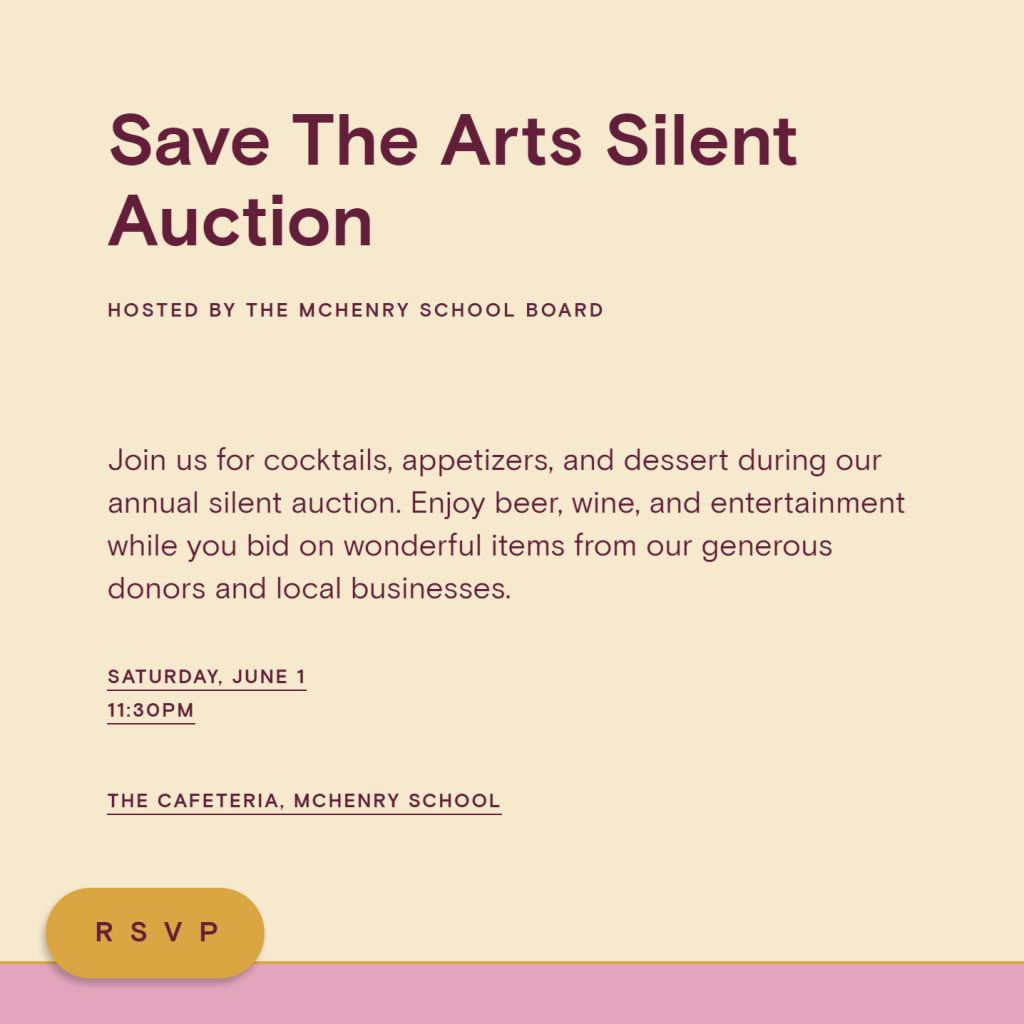Click the 'Save The Arts Silent' heading line
This screenshot has width=1024, height=1024.
[x=452, y=140]
